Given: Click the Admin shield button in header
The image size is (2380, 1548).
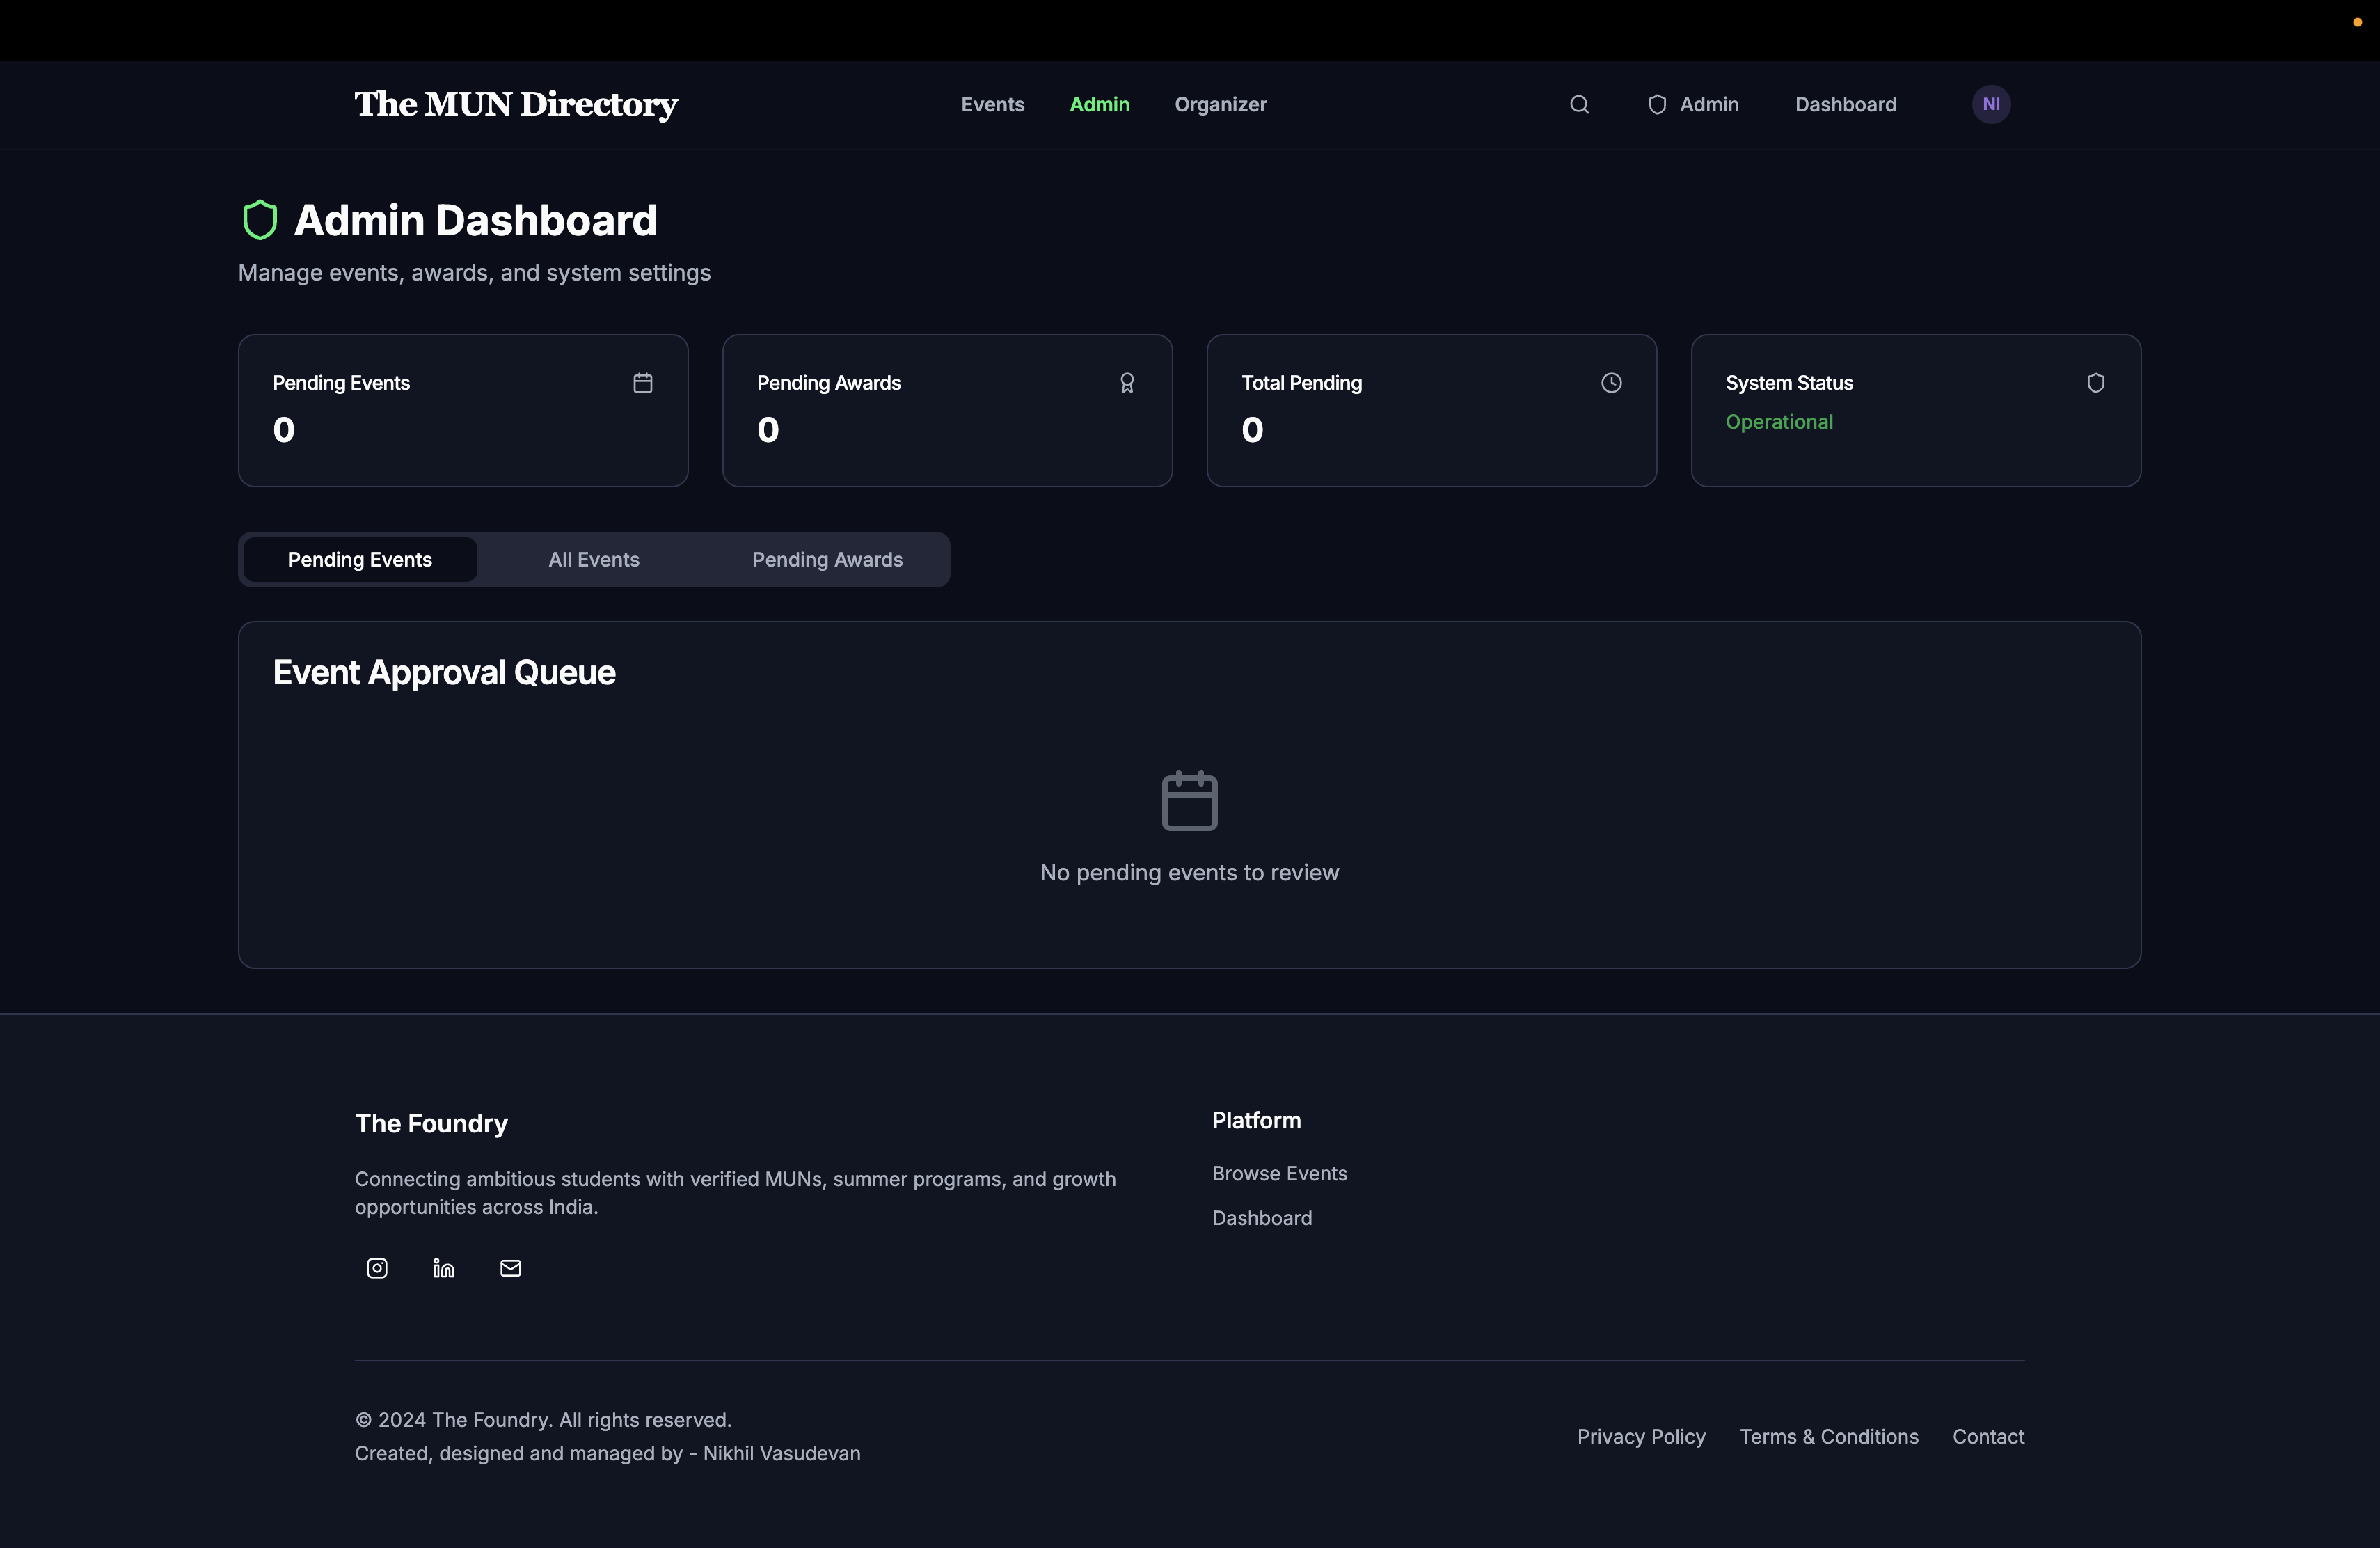Looking at the screenshot, I should click(x=1693, y=104).
